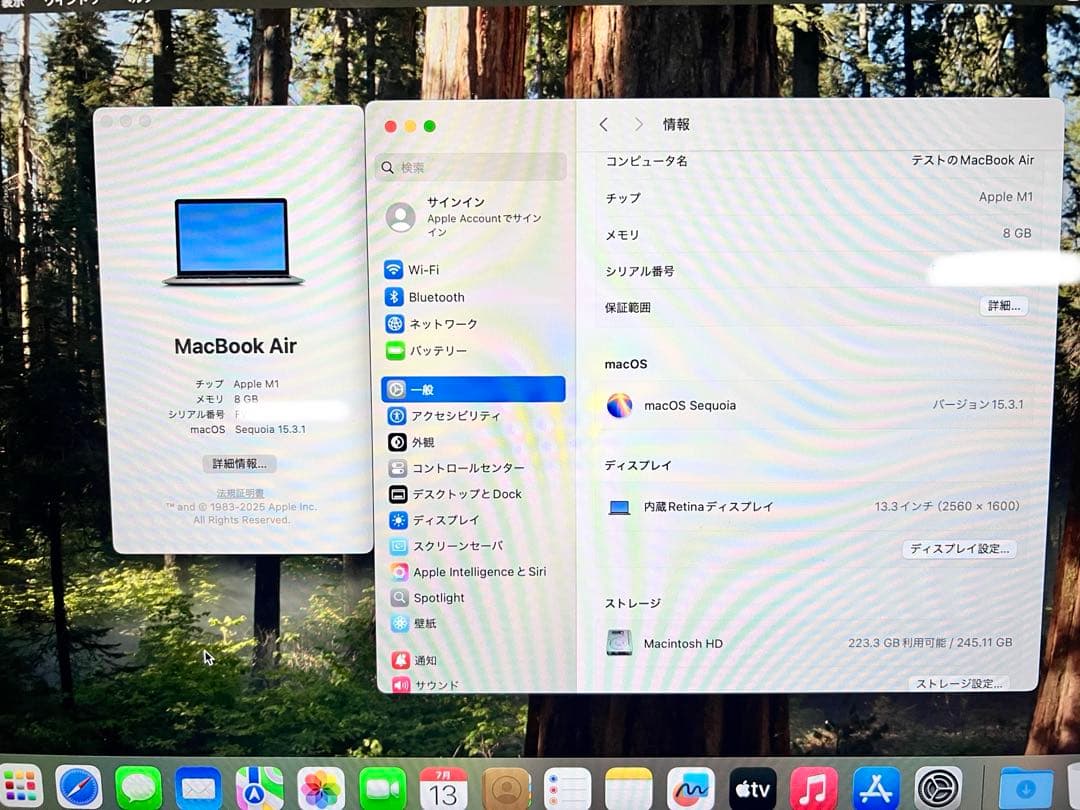Click the ストレージ設定... button
The height and width of the screenshot is (810, 1080).
pyautogui.click(x=958, y=683)
